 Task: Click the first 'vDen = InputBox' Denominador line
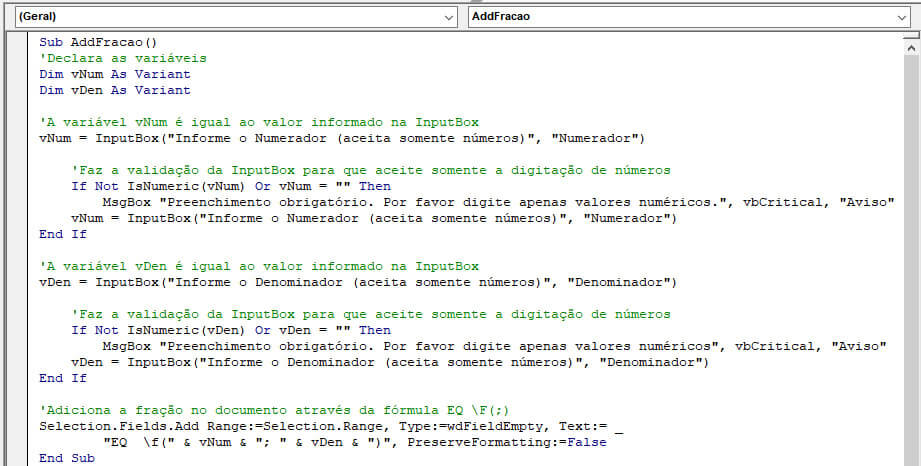click(358, 282)
